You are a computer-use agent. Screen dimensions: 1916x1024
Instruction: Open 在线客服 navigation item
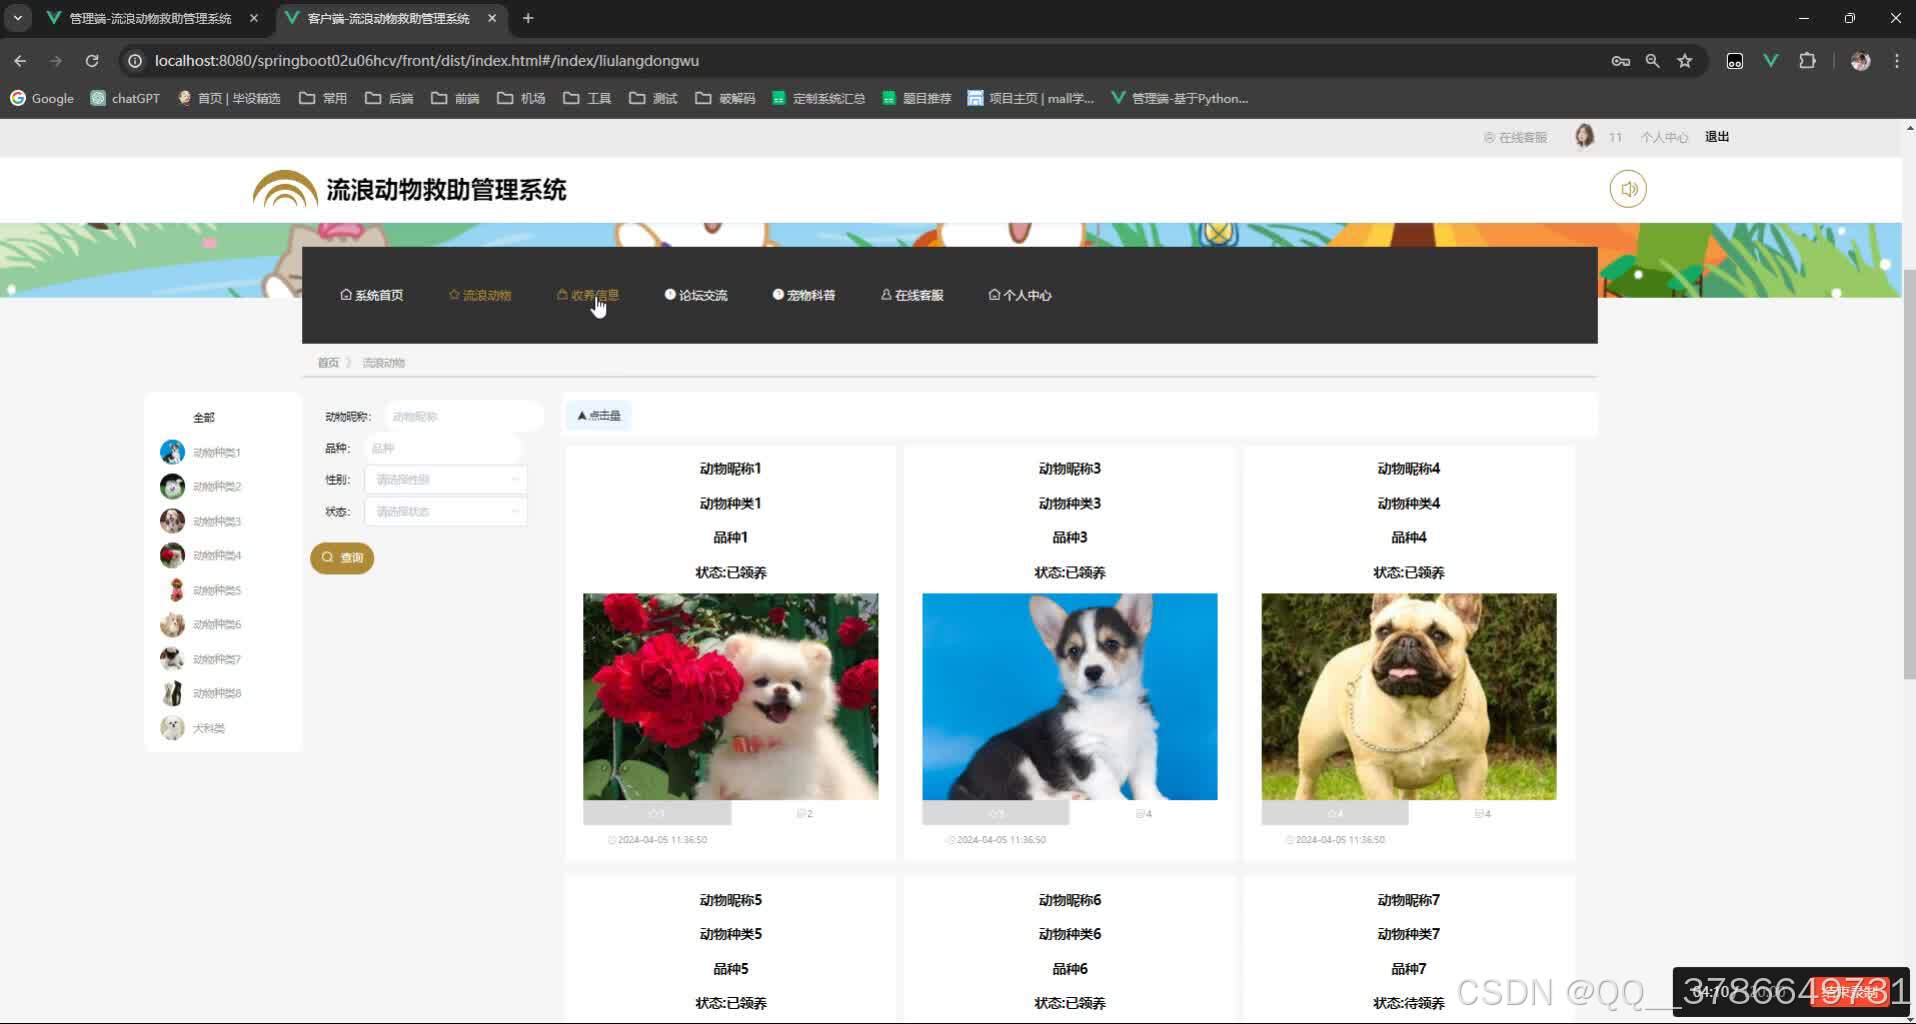[x=912, y=295]
